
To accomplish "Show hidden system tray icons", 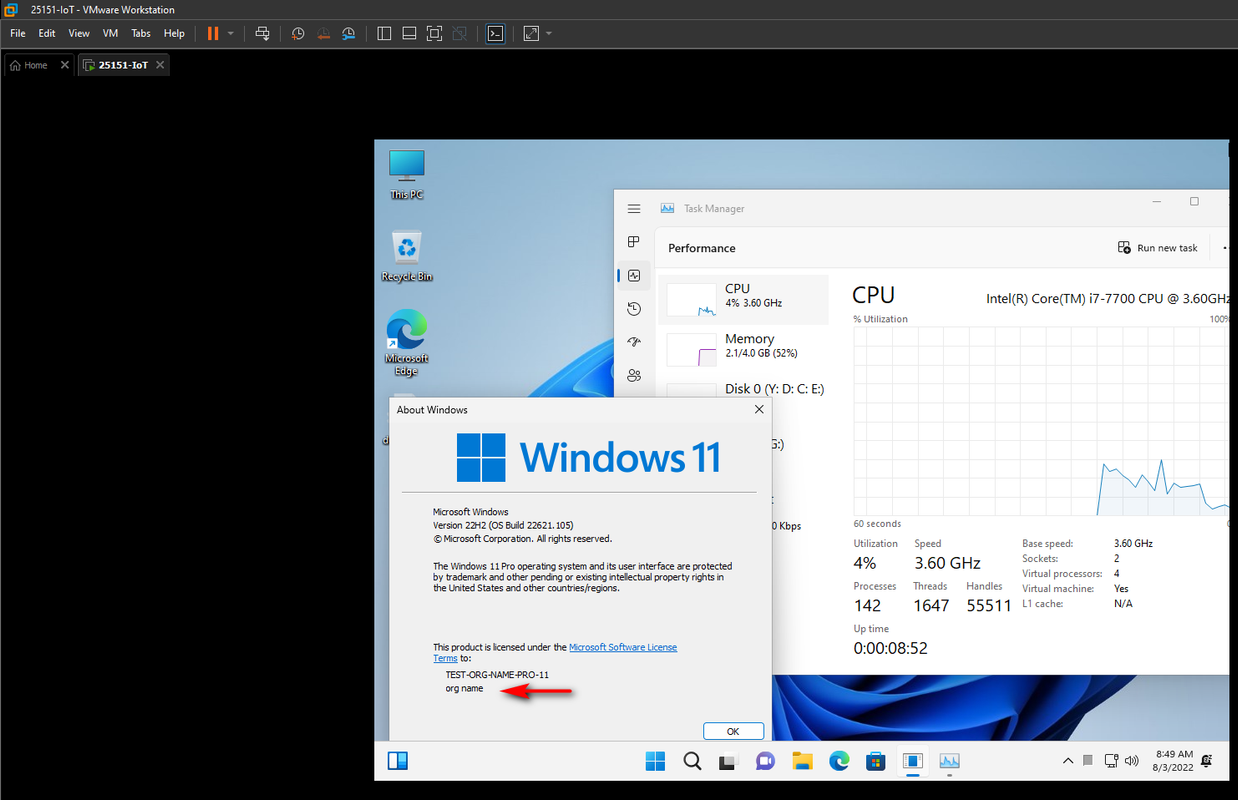I will click(1068, 761).
